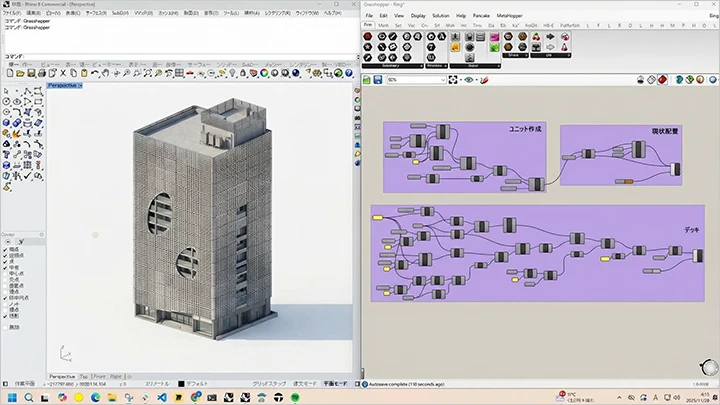Toggle the 中点 osnap checkbox
The width and height of the screenshot is (720, 405).
(x=6, y=267)
